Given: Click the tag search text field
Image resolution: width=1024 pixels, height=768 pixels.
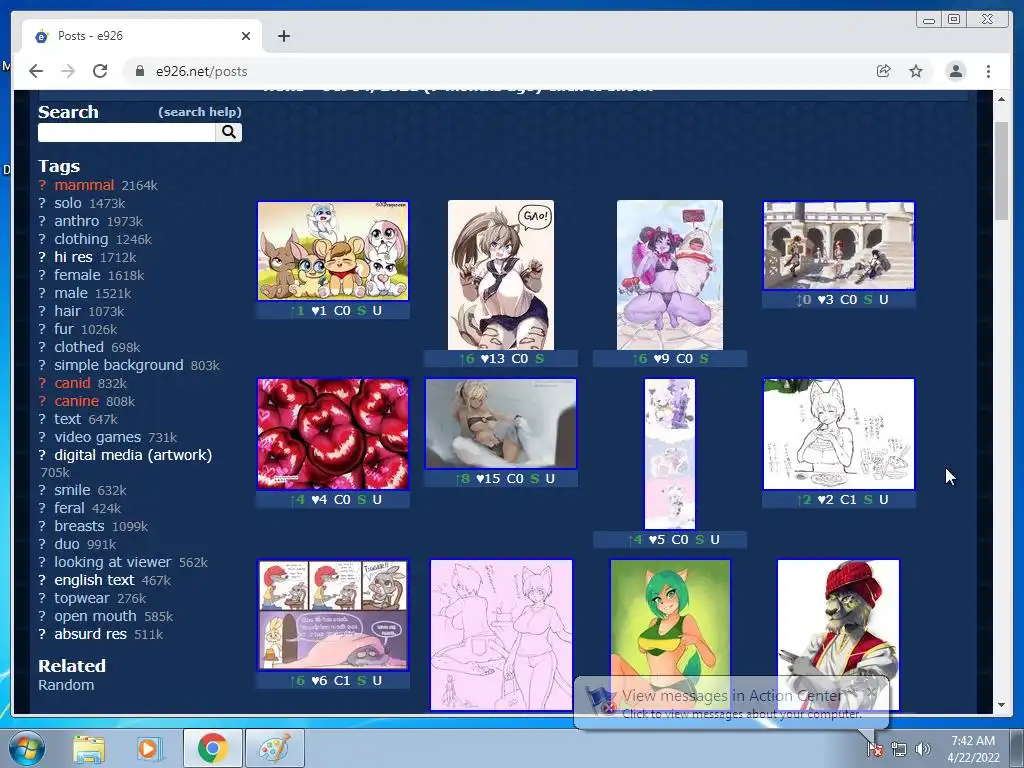Looking at the screenshot, I should pos(127,132).
